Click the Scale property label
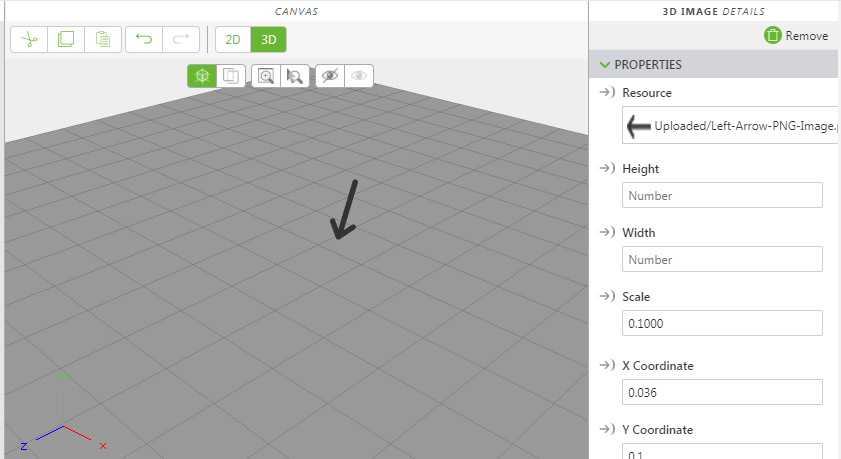 click(636, 297)
